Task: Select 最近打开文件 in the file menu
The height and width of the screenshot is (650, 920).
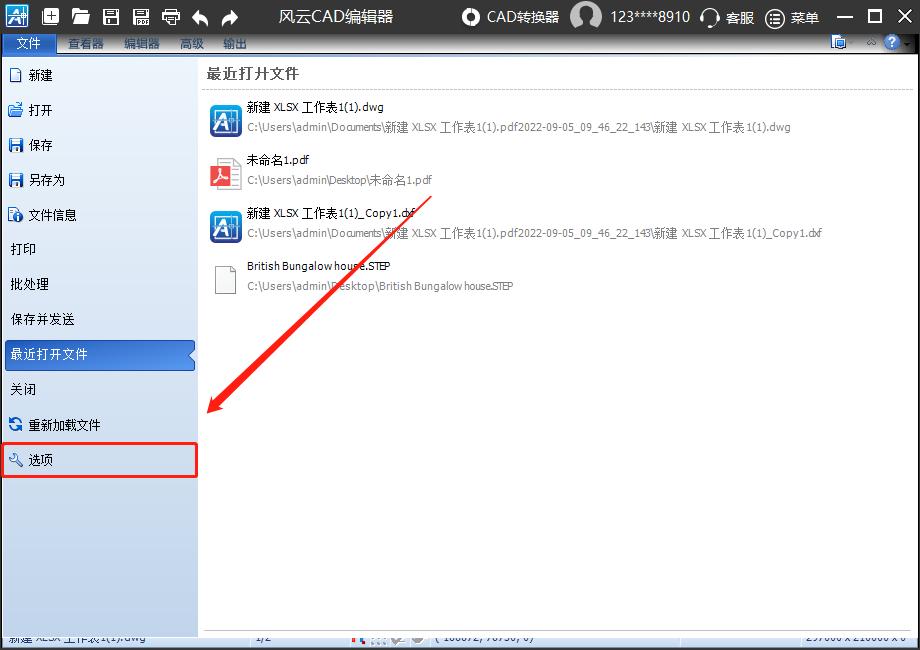Action: click(x=100, y=355)
